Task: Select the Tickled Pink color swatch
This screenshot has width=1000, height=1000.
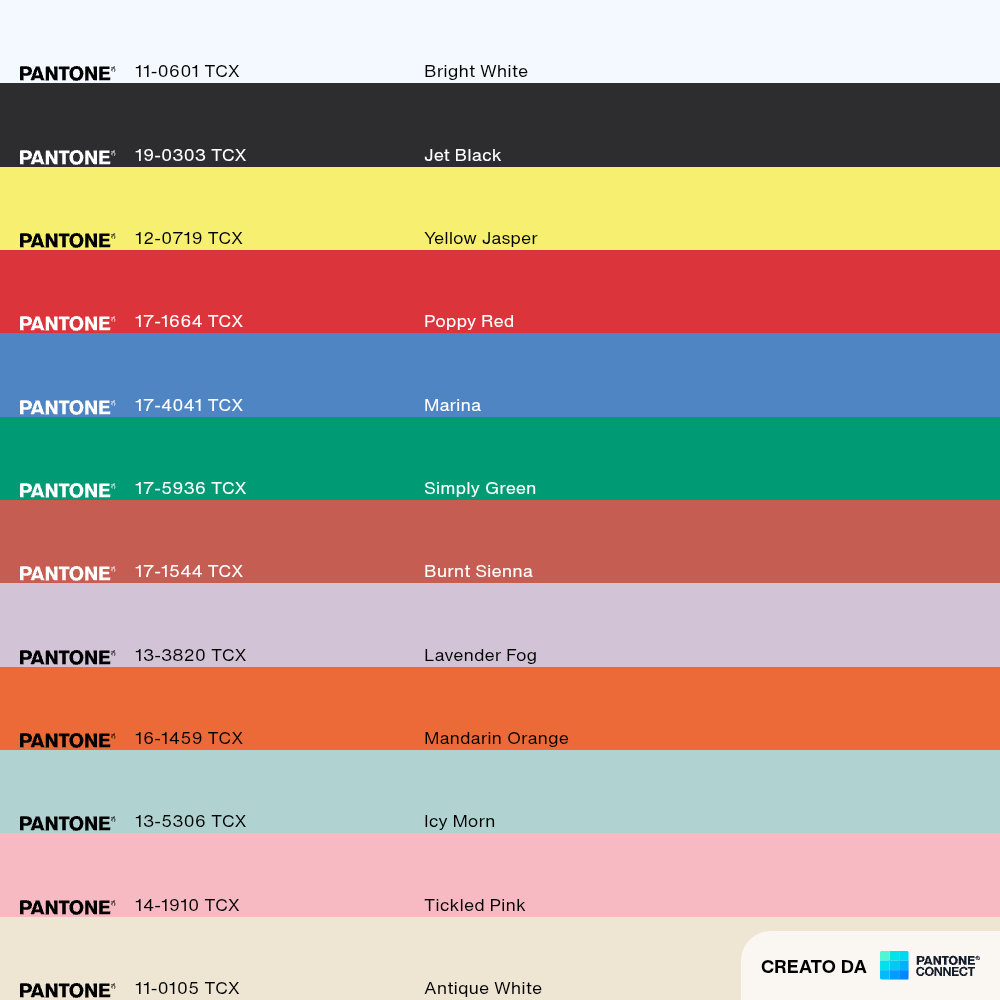Action: pos(500,875)
